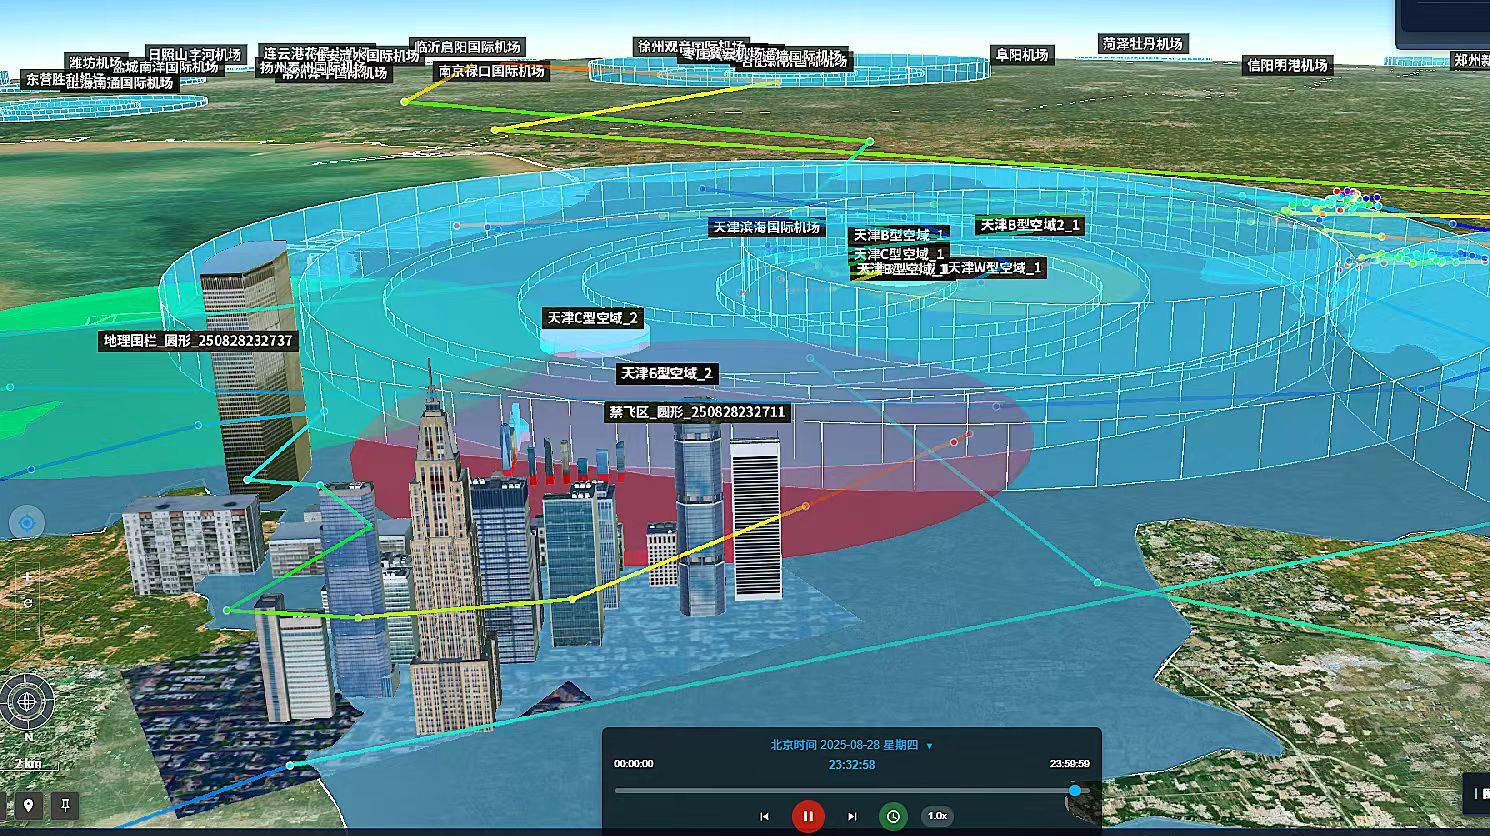The height and width of the screenshot is (836, 1490).
Task: Skip to next frame in the timeline
Action: point(852,816)
